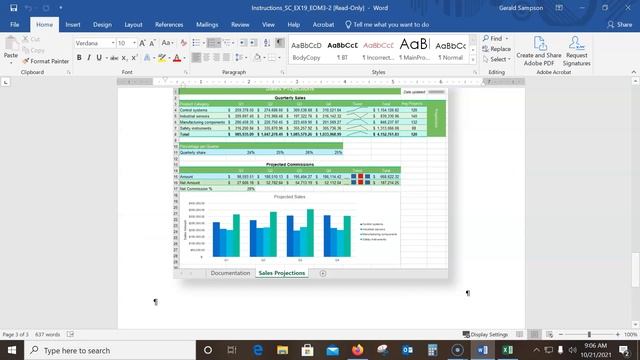Switch to Read Mode view
The width and height of the screenshot is (640, 360).
(519, 334)
